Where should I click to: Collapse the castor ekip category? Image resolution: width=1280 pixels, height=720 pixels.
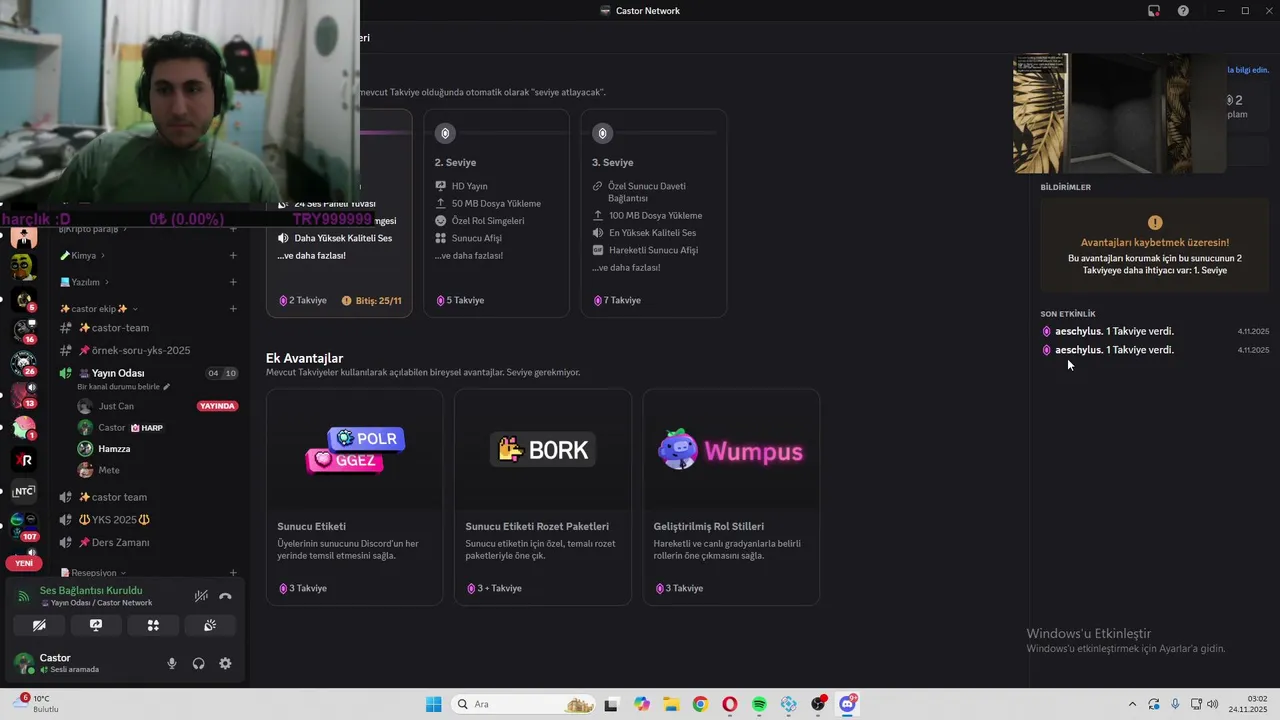(98, 308)
